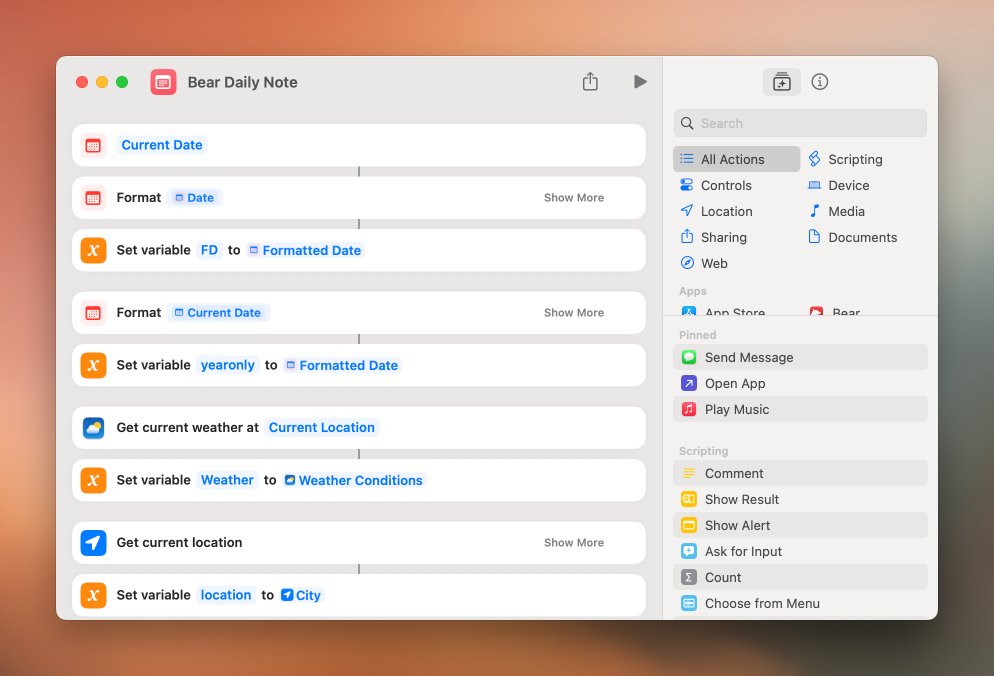Click the calendar icon of Current Date action
This screenshot has height=676, width=994.
(x=93, y=145)
